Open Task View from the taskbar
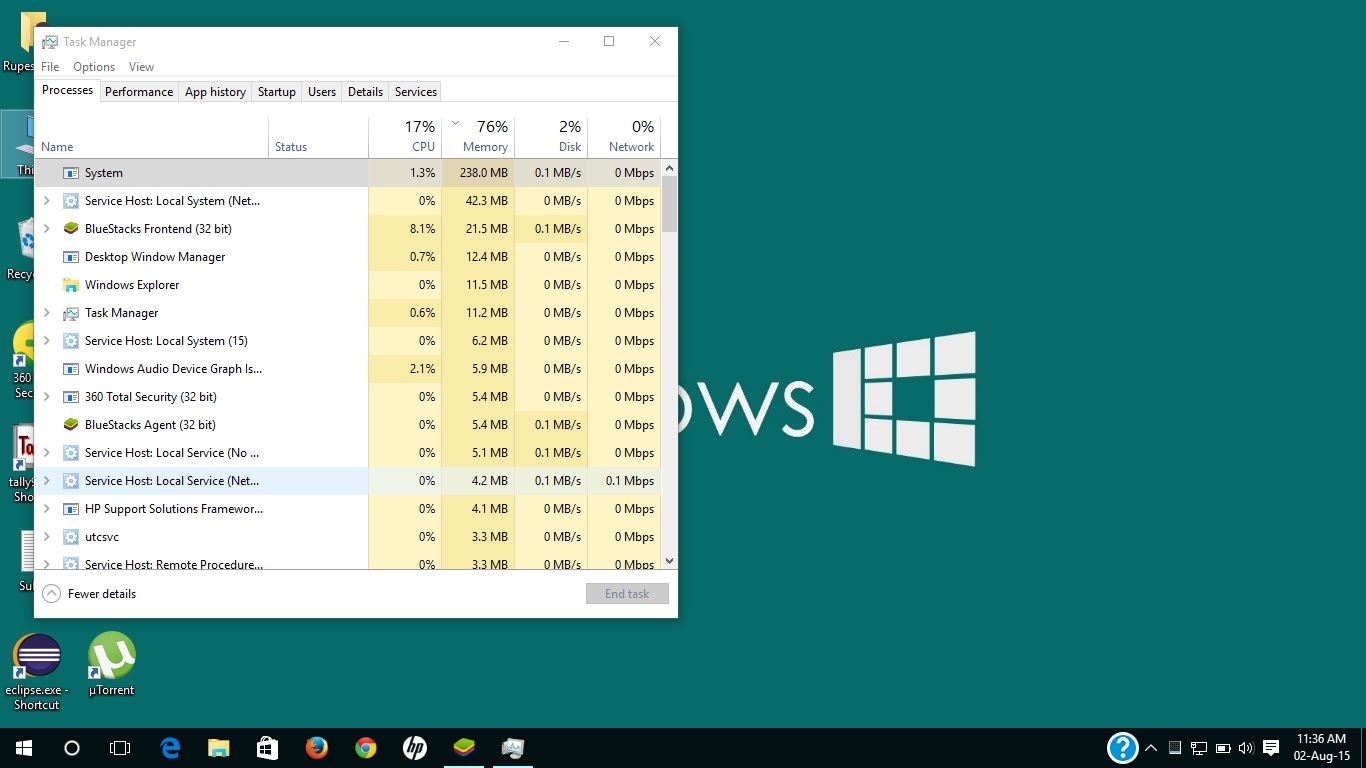 tap(120, 748)
